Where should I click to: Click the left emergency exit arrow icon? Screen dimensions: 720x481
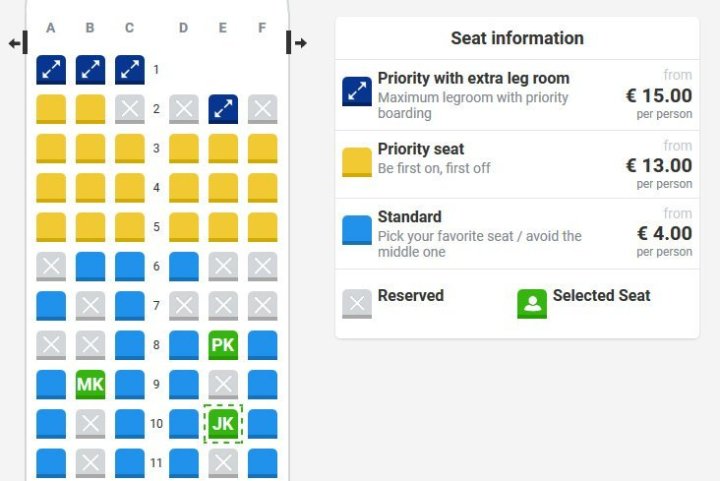pyautogui.click(x=15, y=43)
